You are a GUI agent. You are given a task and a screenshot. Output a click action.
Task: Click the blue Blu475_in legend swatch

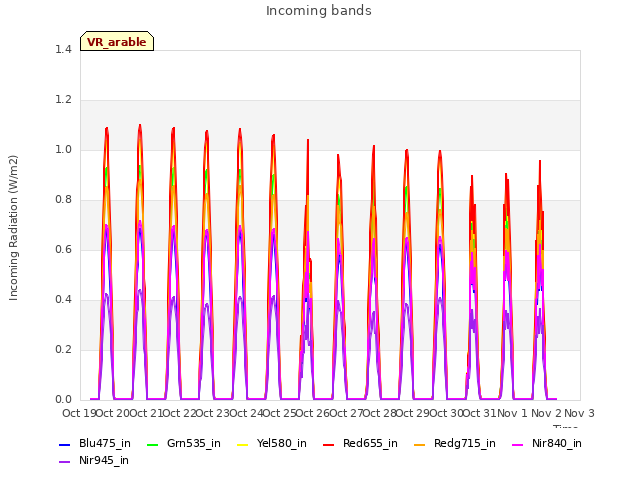[x=64, y=444]
